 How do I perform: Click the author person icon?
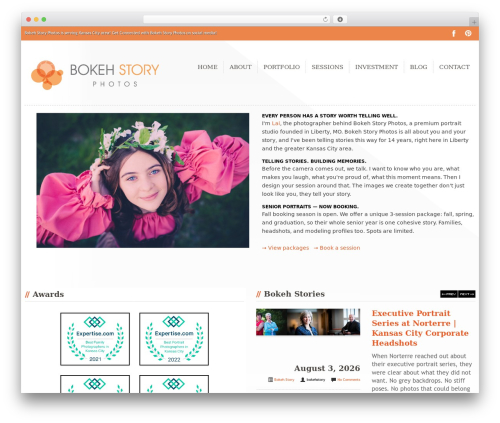(x=303, y=380)
